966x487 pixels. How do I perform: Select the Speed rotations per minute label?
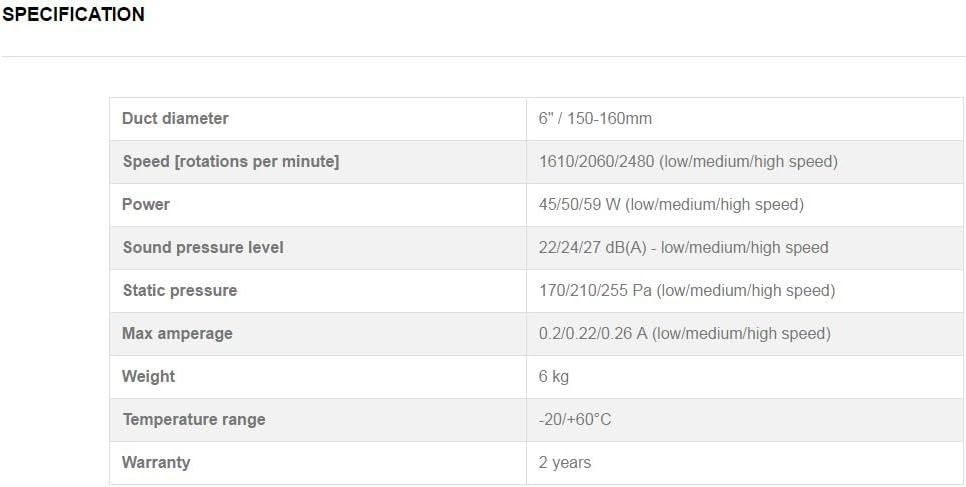click(230, 162)
